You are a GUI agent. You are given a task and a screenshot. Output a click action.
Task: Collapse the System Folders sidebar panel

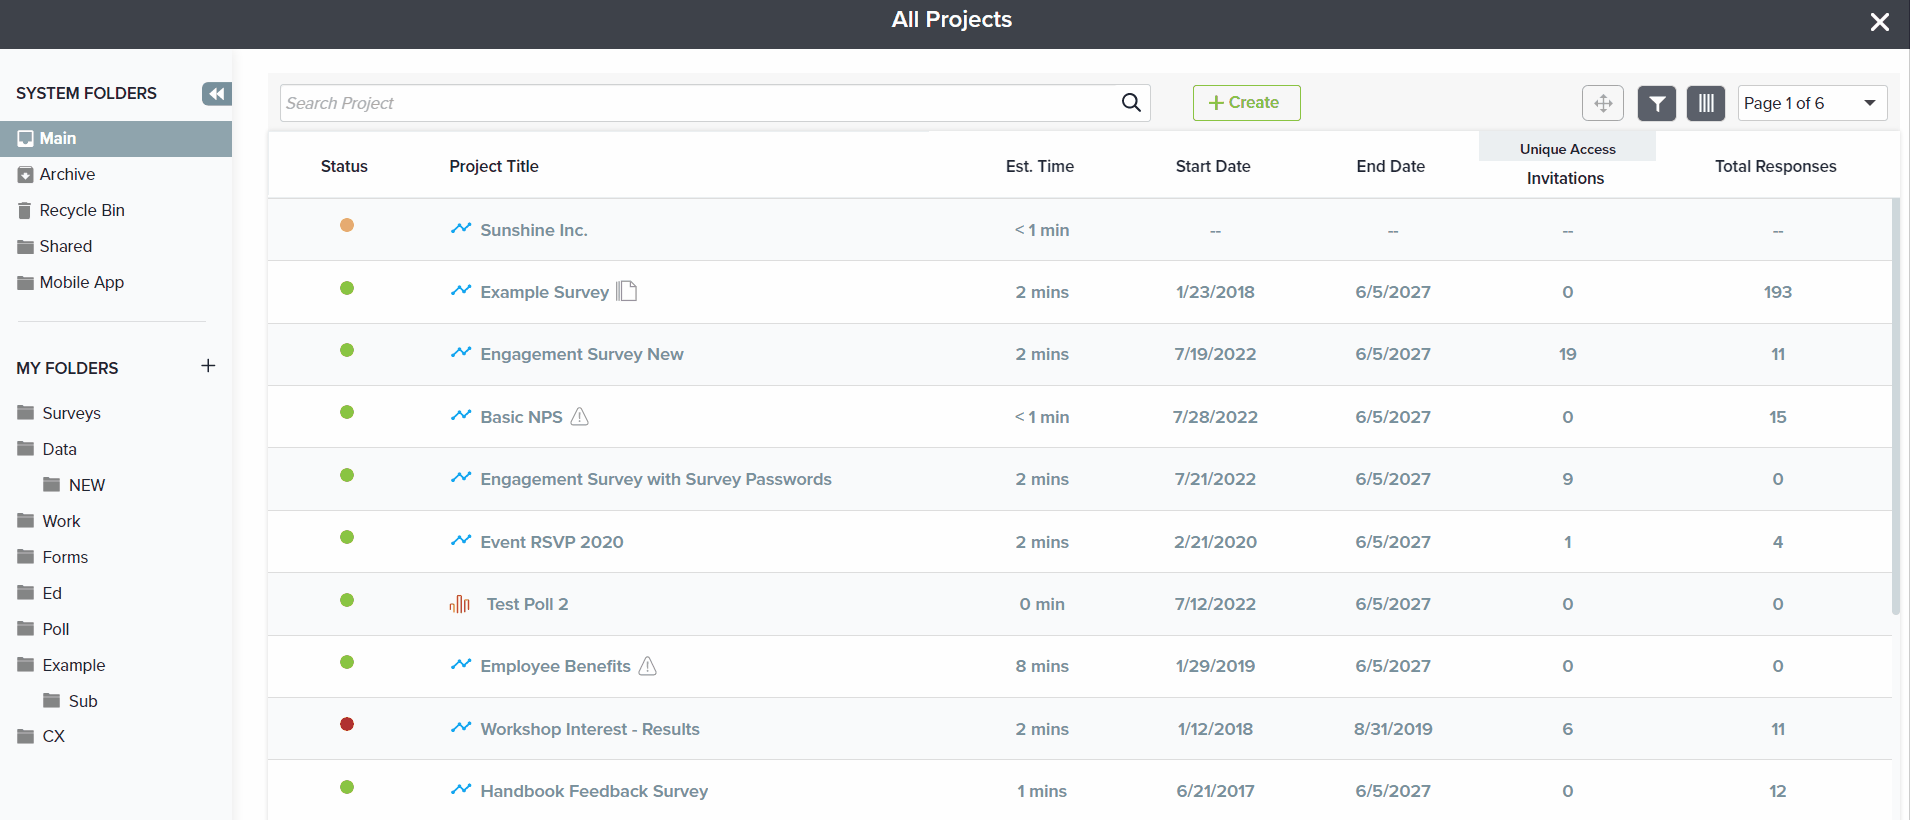[216, 94]
